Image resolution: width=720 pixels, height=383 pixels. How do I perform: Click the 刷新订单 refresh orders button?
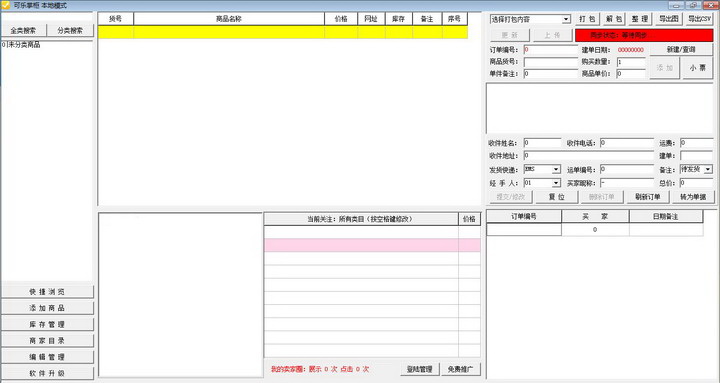[x=647, y=197]
